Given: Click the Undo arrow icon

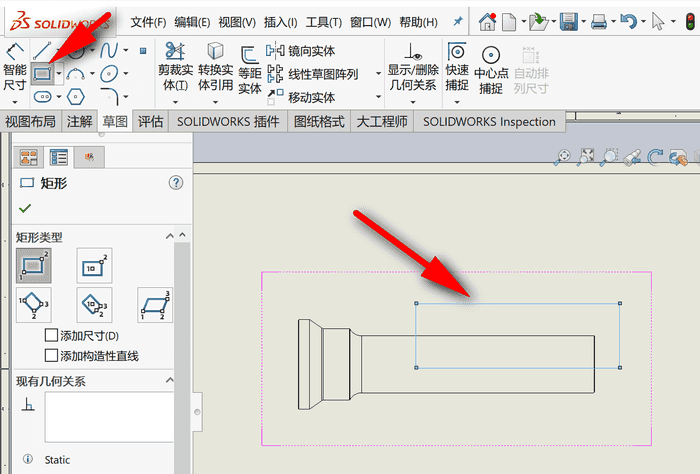Looking at the screenshot, I should [629, 21].
